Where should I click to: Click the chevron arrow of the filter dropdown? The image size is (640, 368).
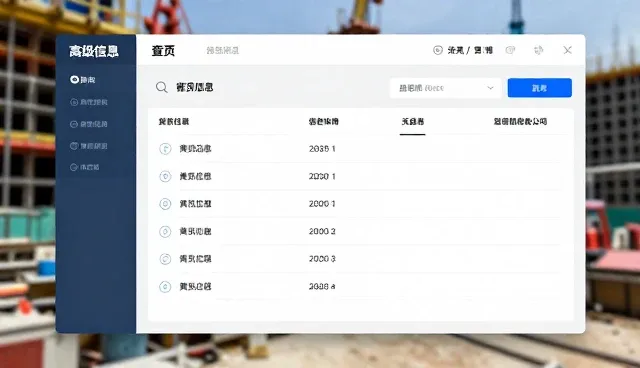[490, 88]
